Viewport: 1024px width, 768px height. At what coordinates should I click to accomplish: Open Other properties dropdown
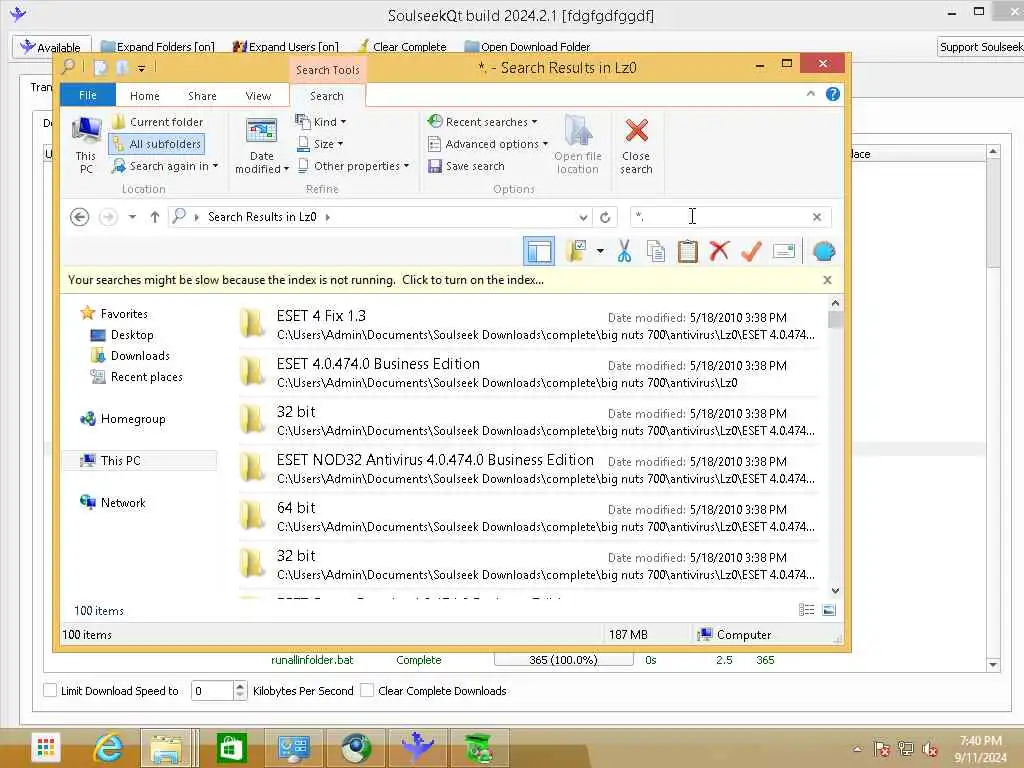pos(353,167)
